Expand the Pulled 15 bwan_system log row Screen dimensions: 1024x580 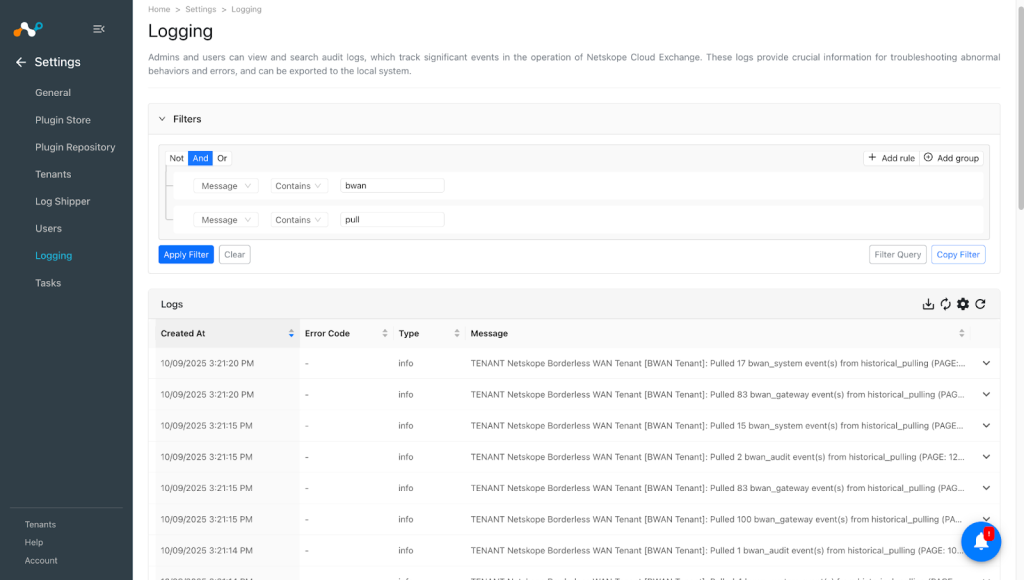pos(986,425)
